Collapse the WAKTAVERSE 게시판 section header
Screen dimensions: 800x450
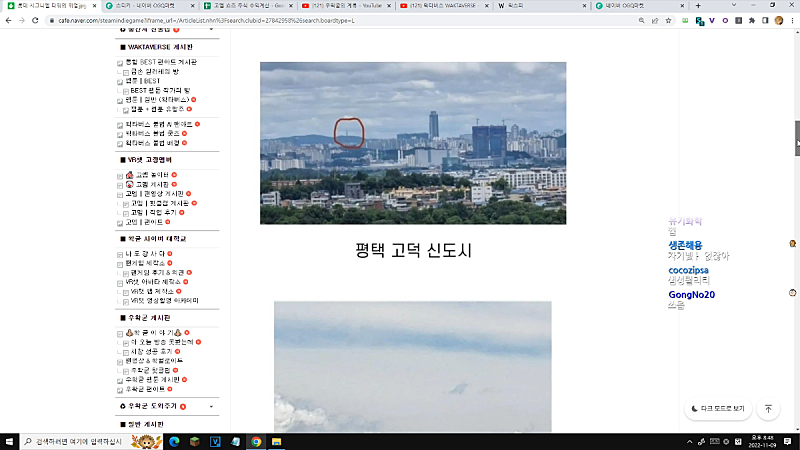tap(162, 47)
